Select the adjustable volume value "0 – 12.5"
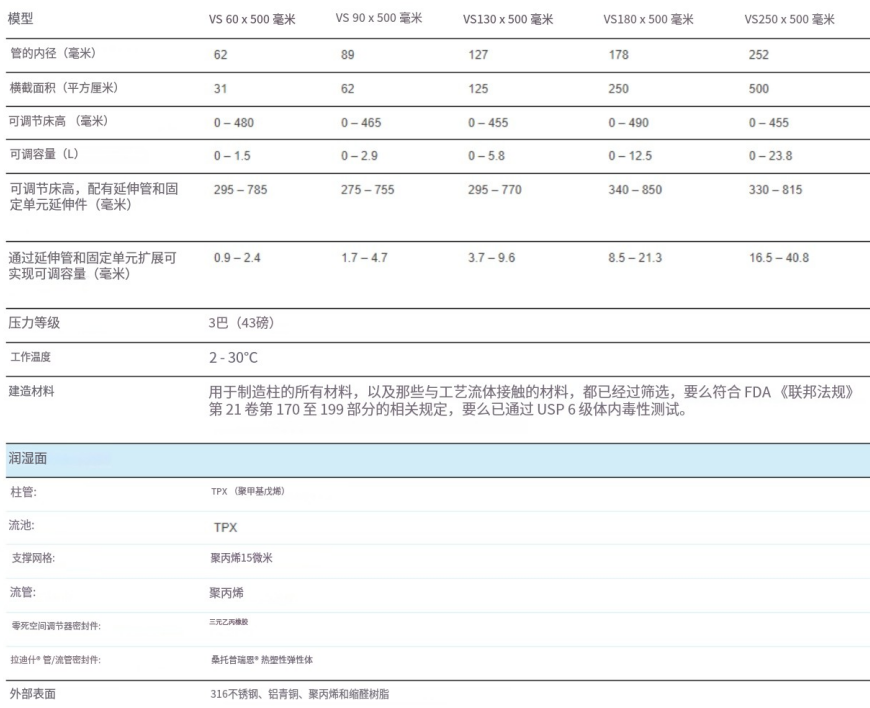 coord(630,156)
